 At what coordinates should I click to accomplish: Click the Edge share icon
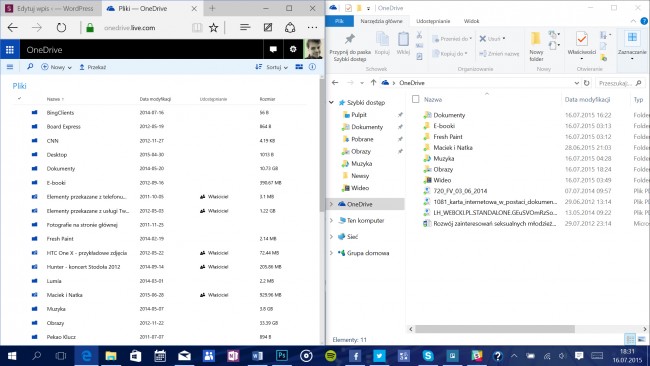[290, 27]
